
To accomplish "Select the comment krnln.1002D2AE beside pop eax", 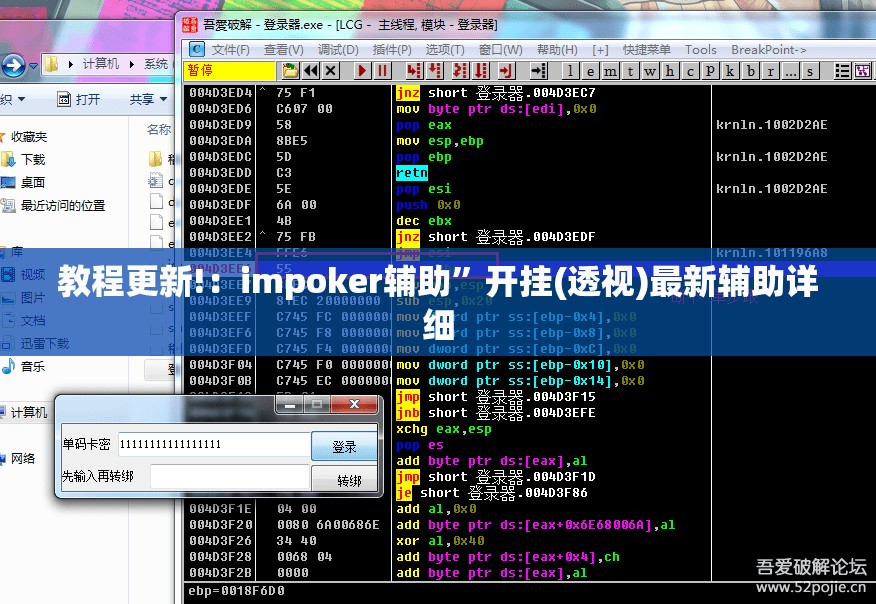I will pos(772,125).
